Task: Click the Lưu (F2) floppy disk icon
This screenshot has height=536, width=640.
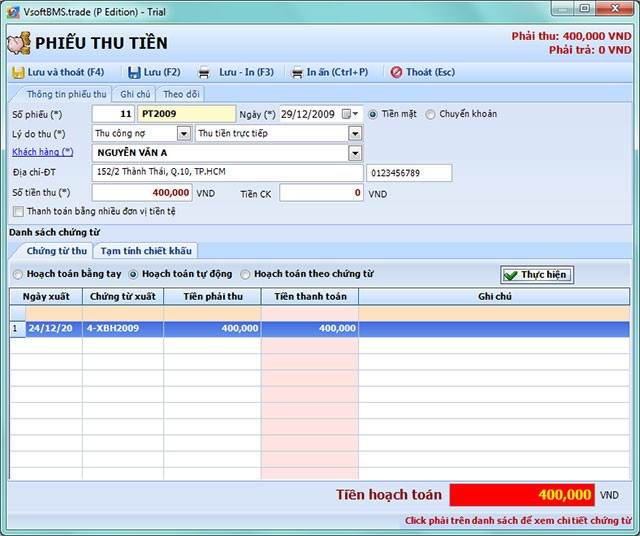Action: click(134, 72)
